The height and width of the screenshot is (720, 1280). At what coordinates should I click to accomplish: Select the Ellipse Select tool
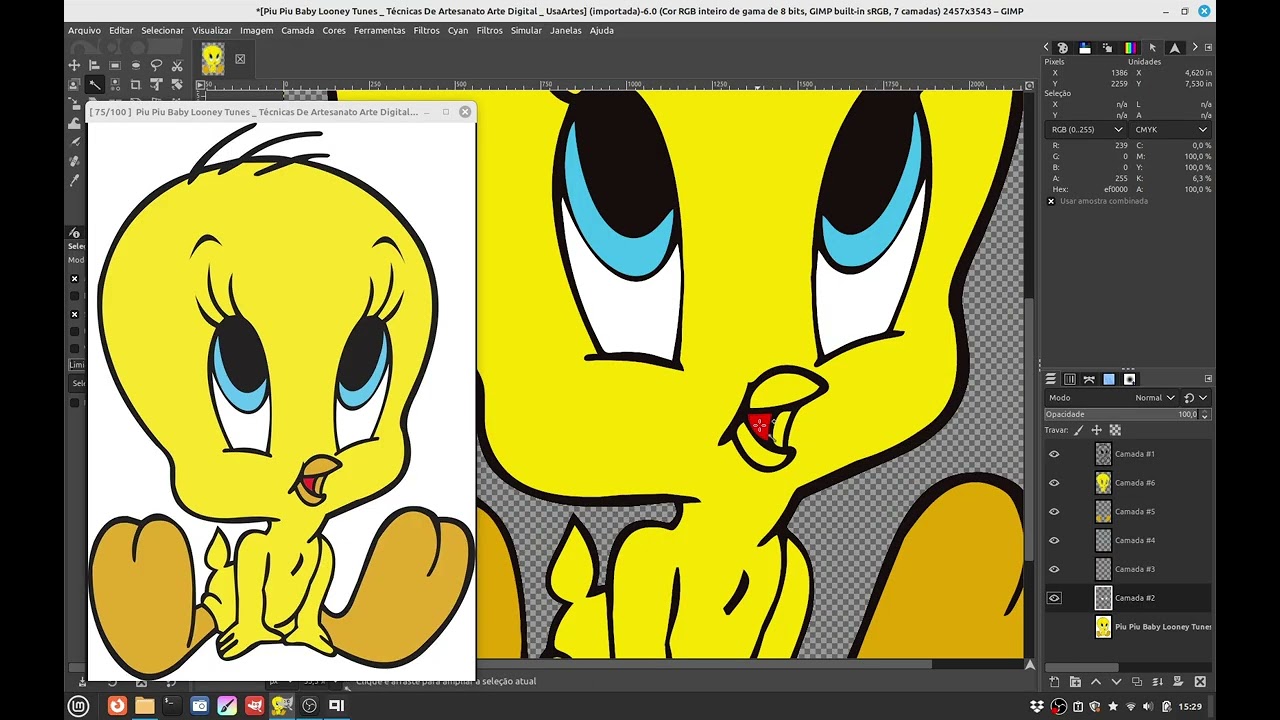136,65
